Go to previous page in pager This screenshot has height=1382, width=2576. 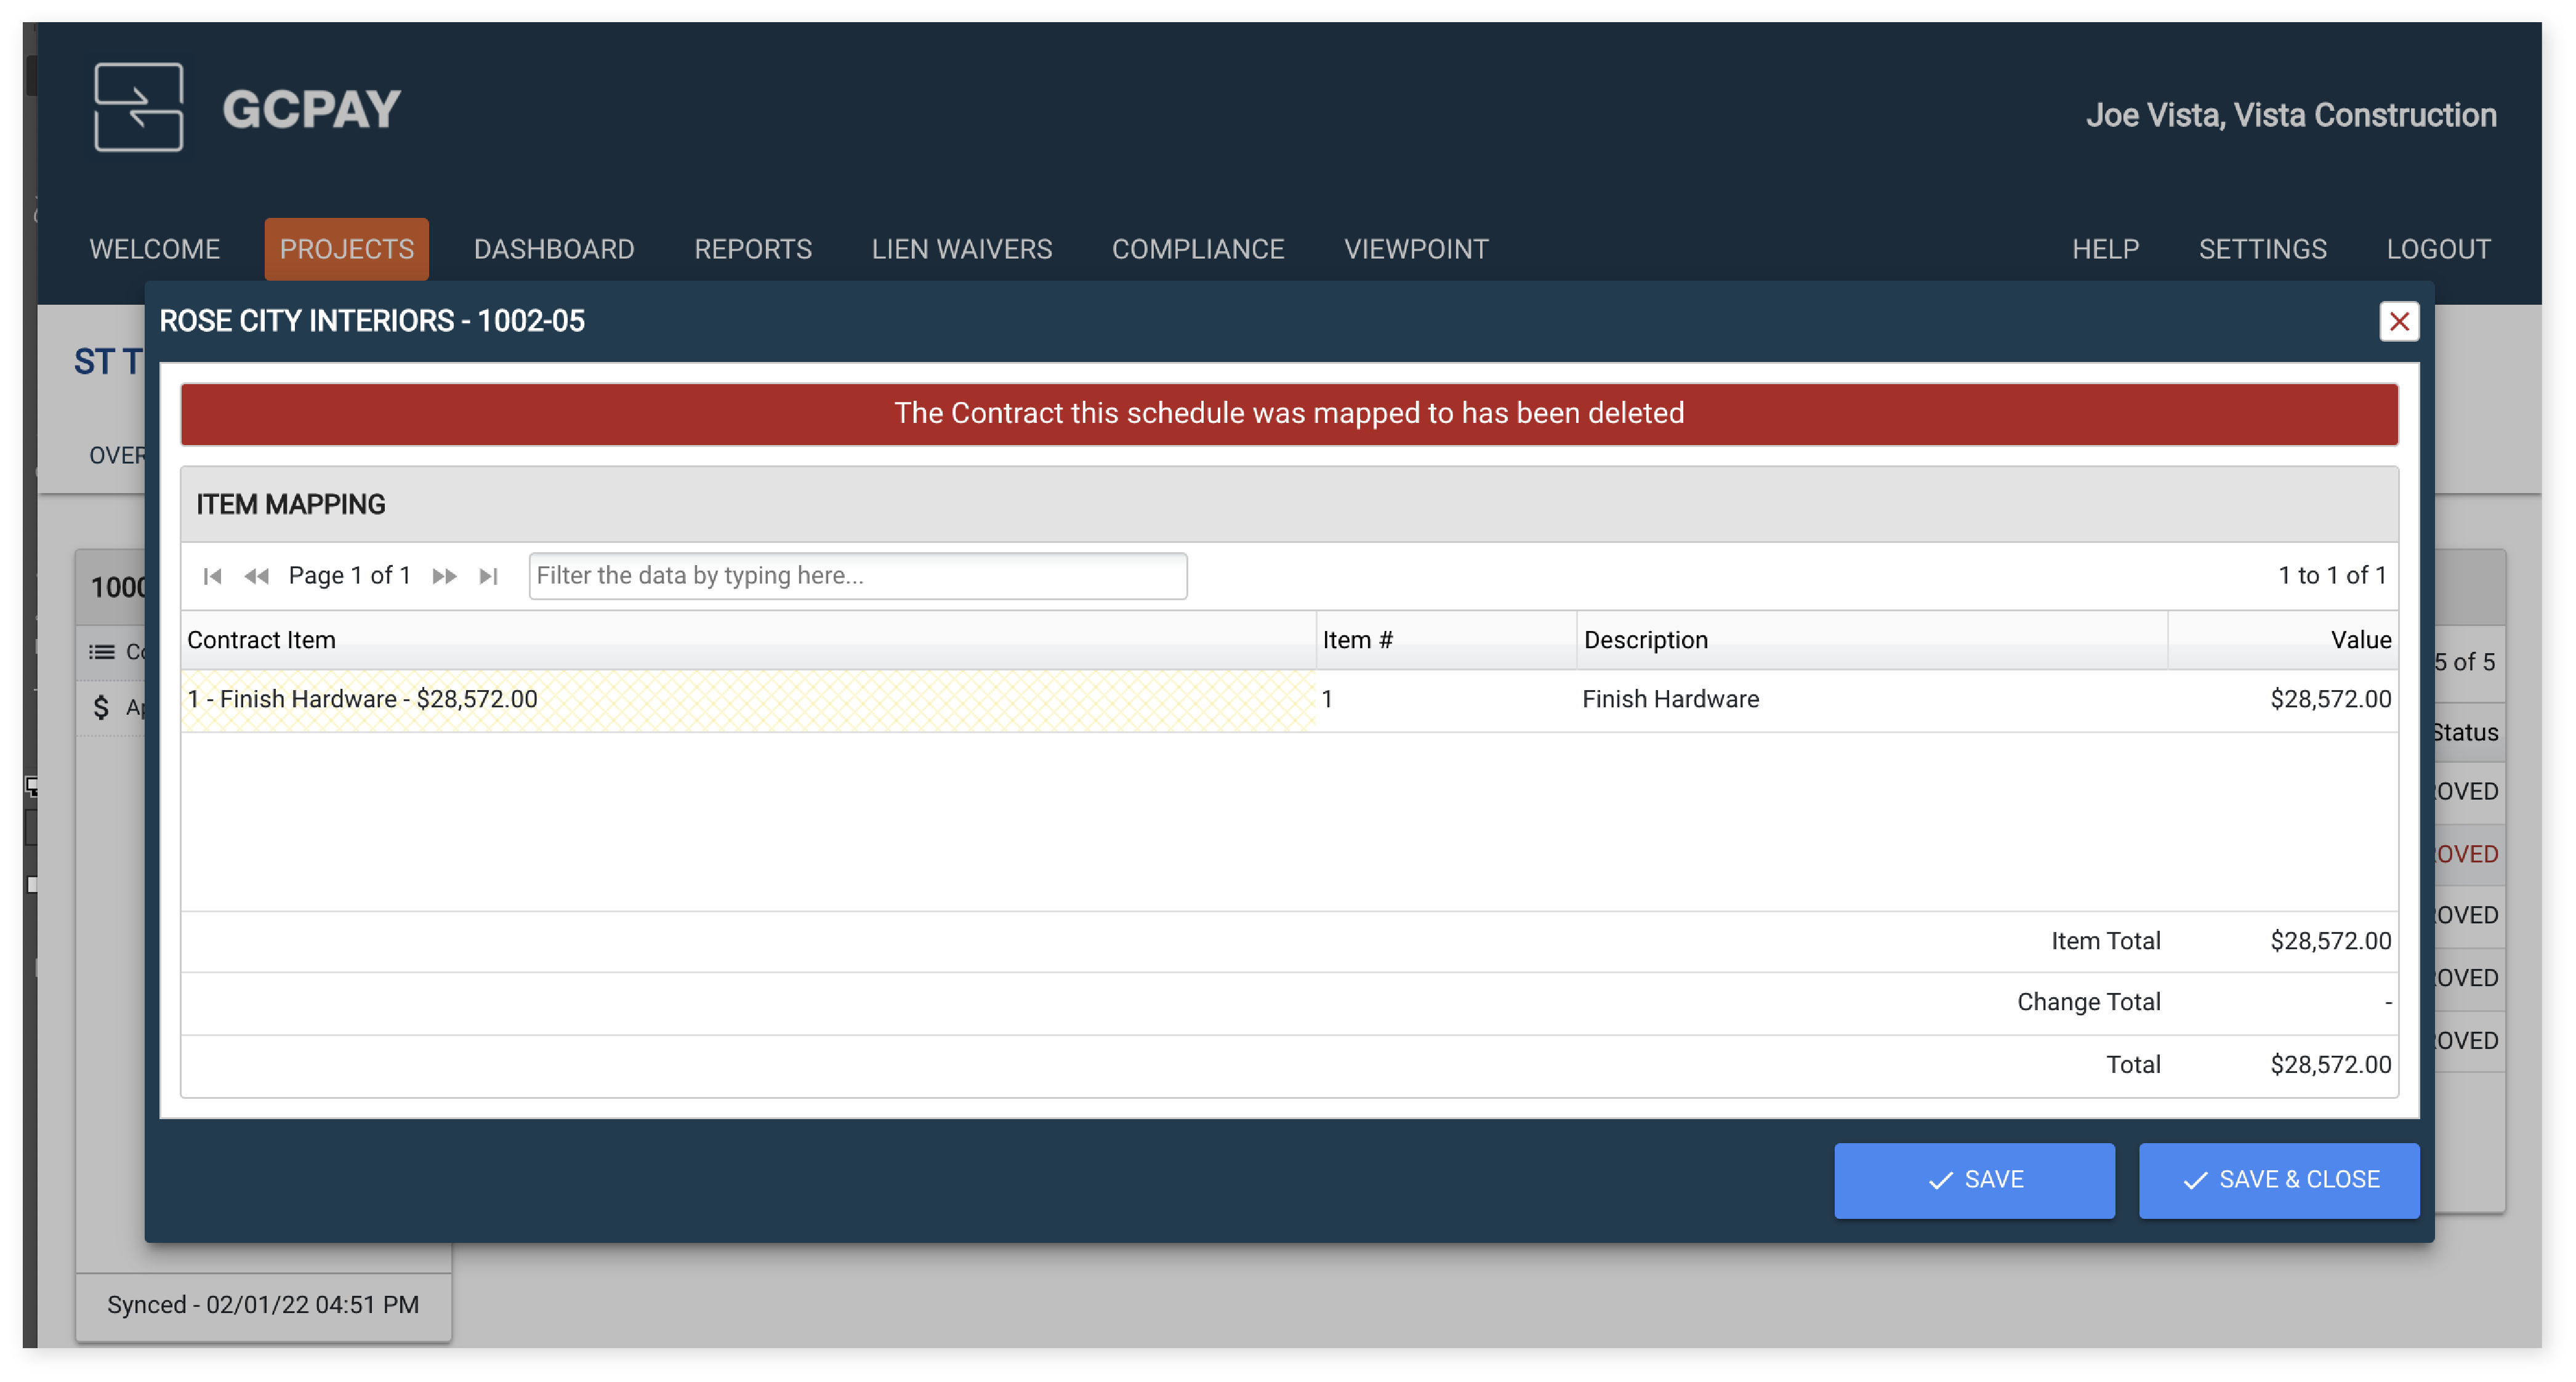pyautogui.click(x=256, y=576)
